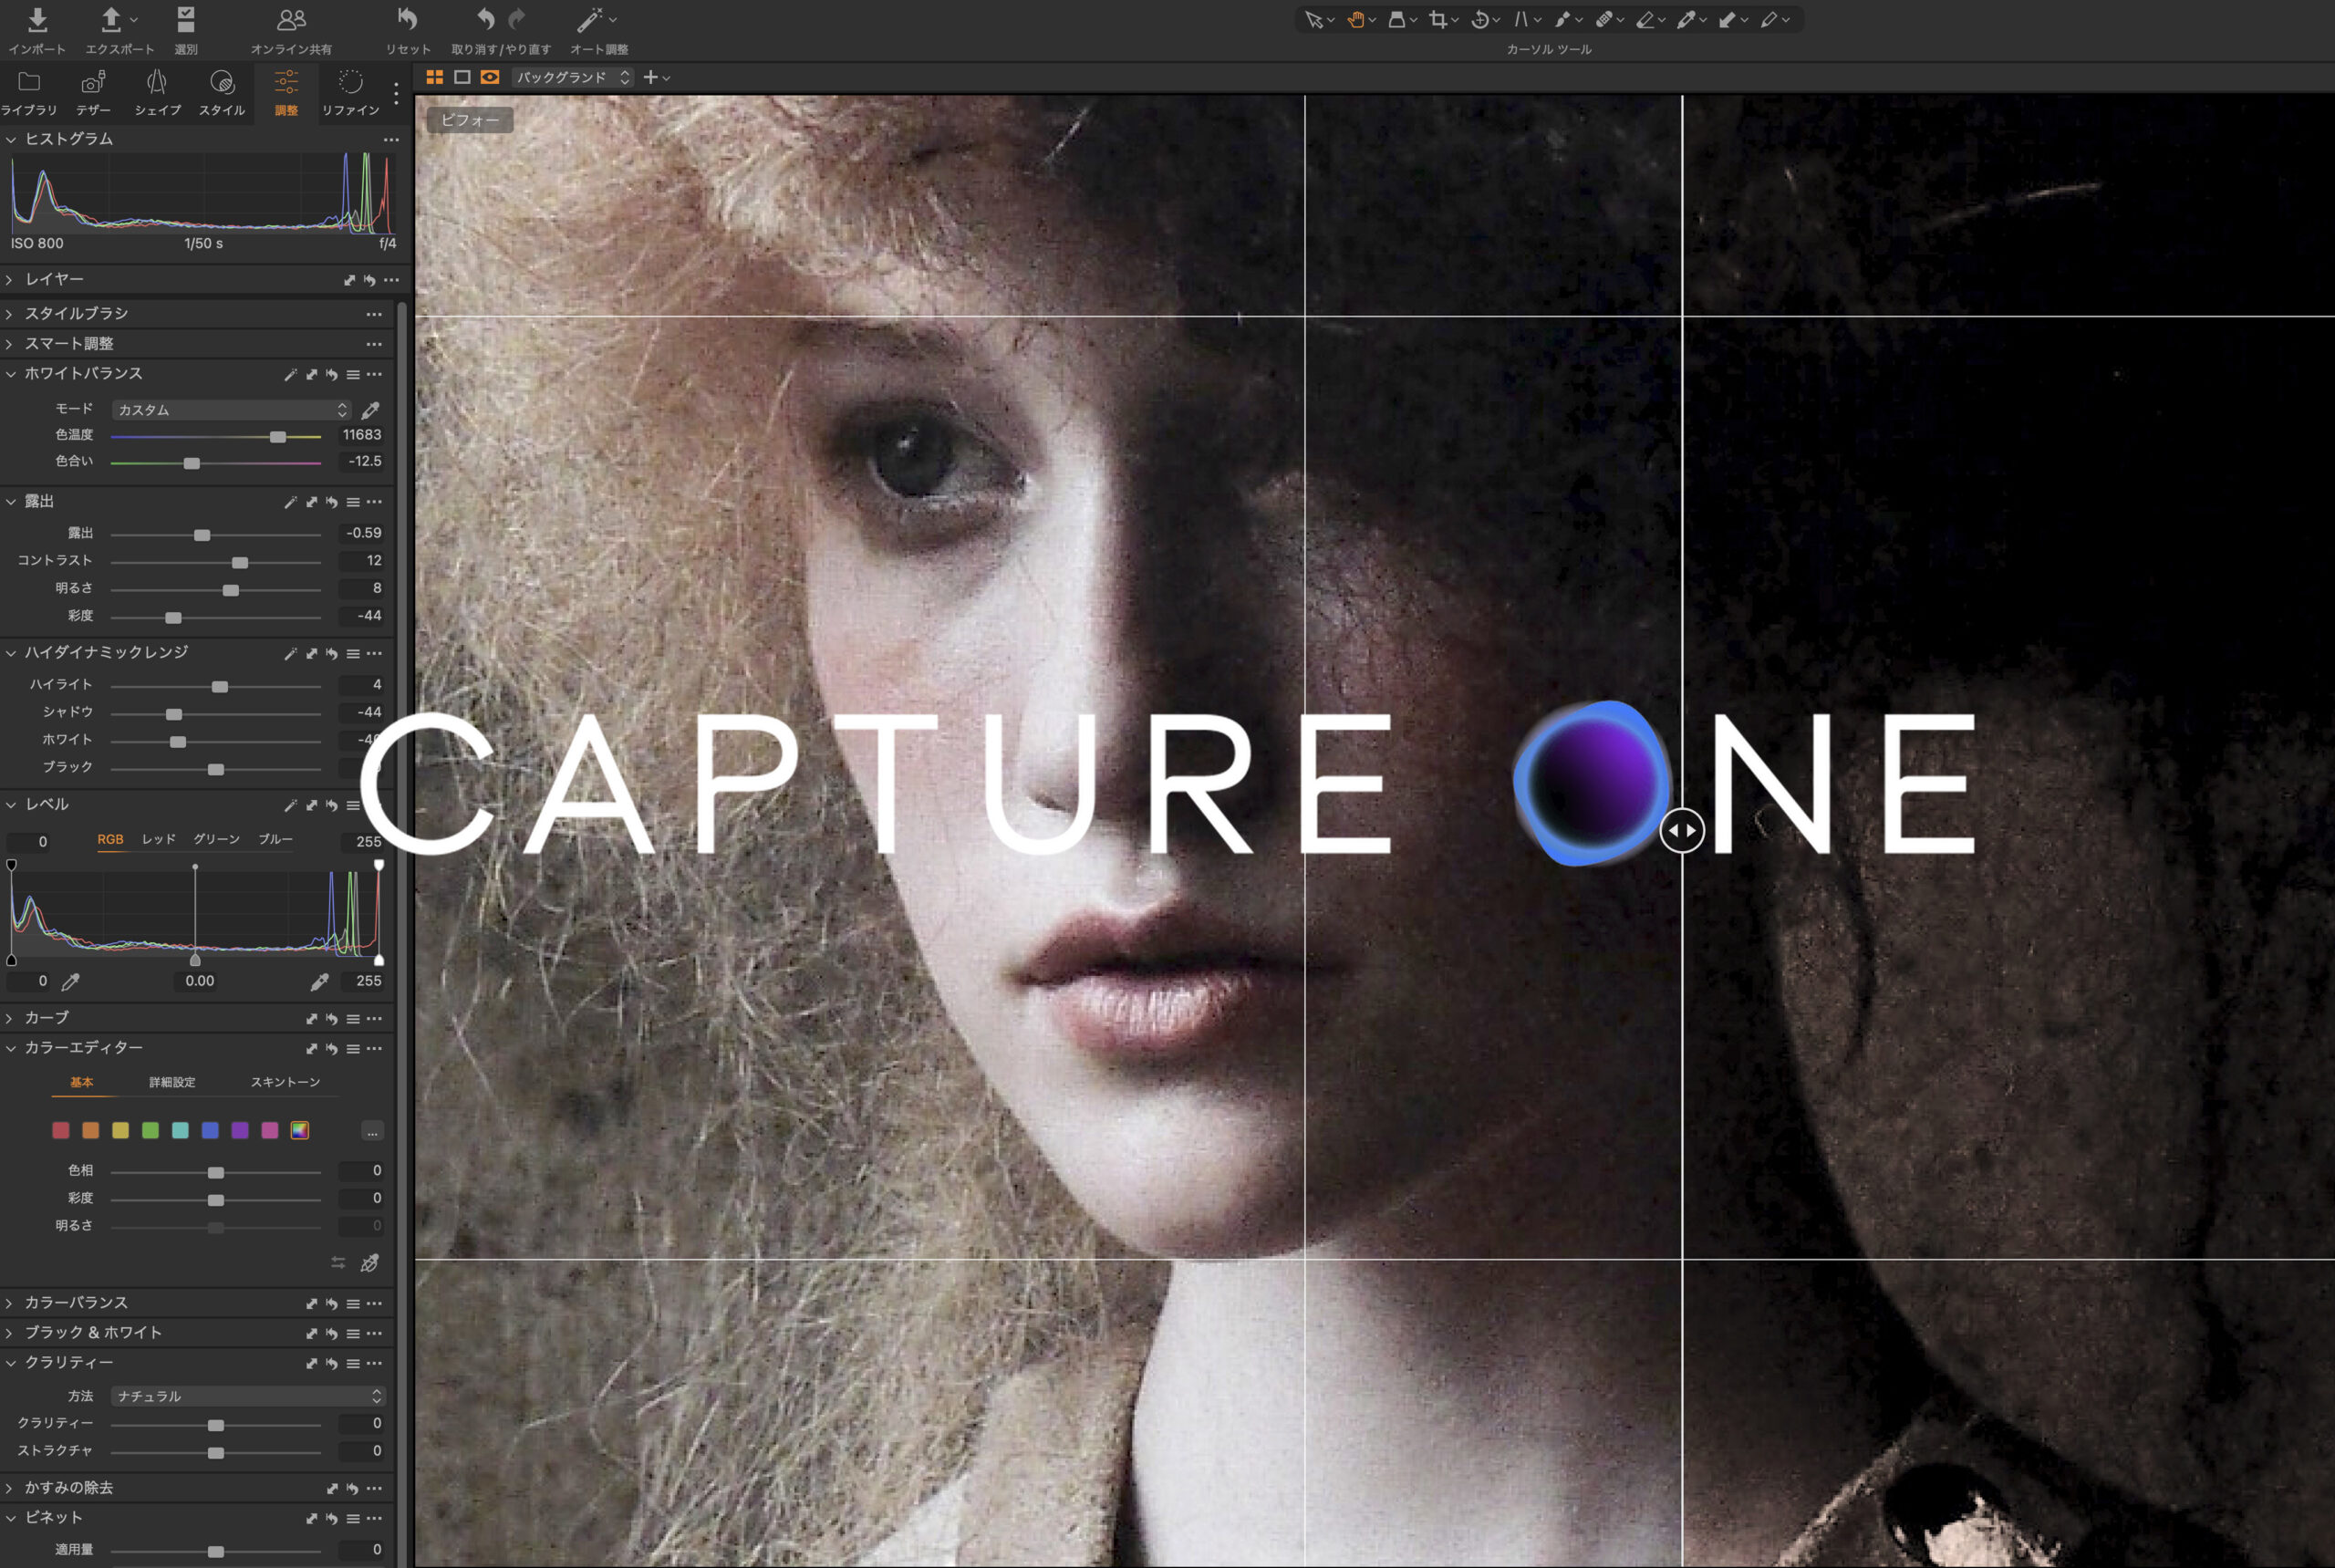Click the ビフォー label button
Viewport: 2335px width, 1568px height.
pyautogui.click(x=470, y=120)
